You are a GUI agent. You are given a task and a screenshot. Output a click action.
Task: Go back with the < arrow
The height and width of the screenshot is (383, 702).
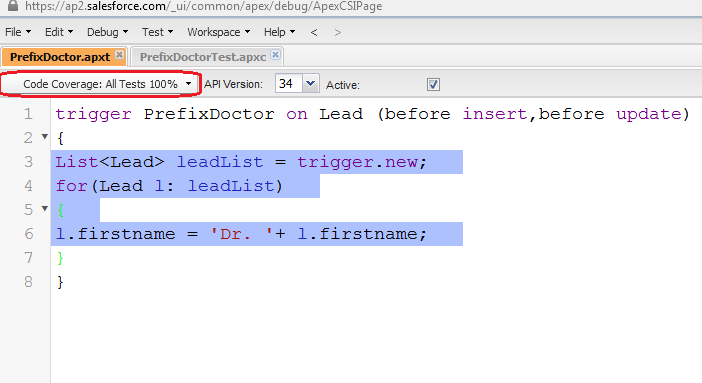314,32
